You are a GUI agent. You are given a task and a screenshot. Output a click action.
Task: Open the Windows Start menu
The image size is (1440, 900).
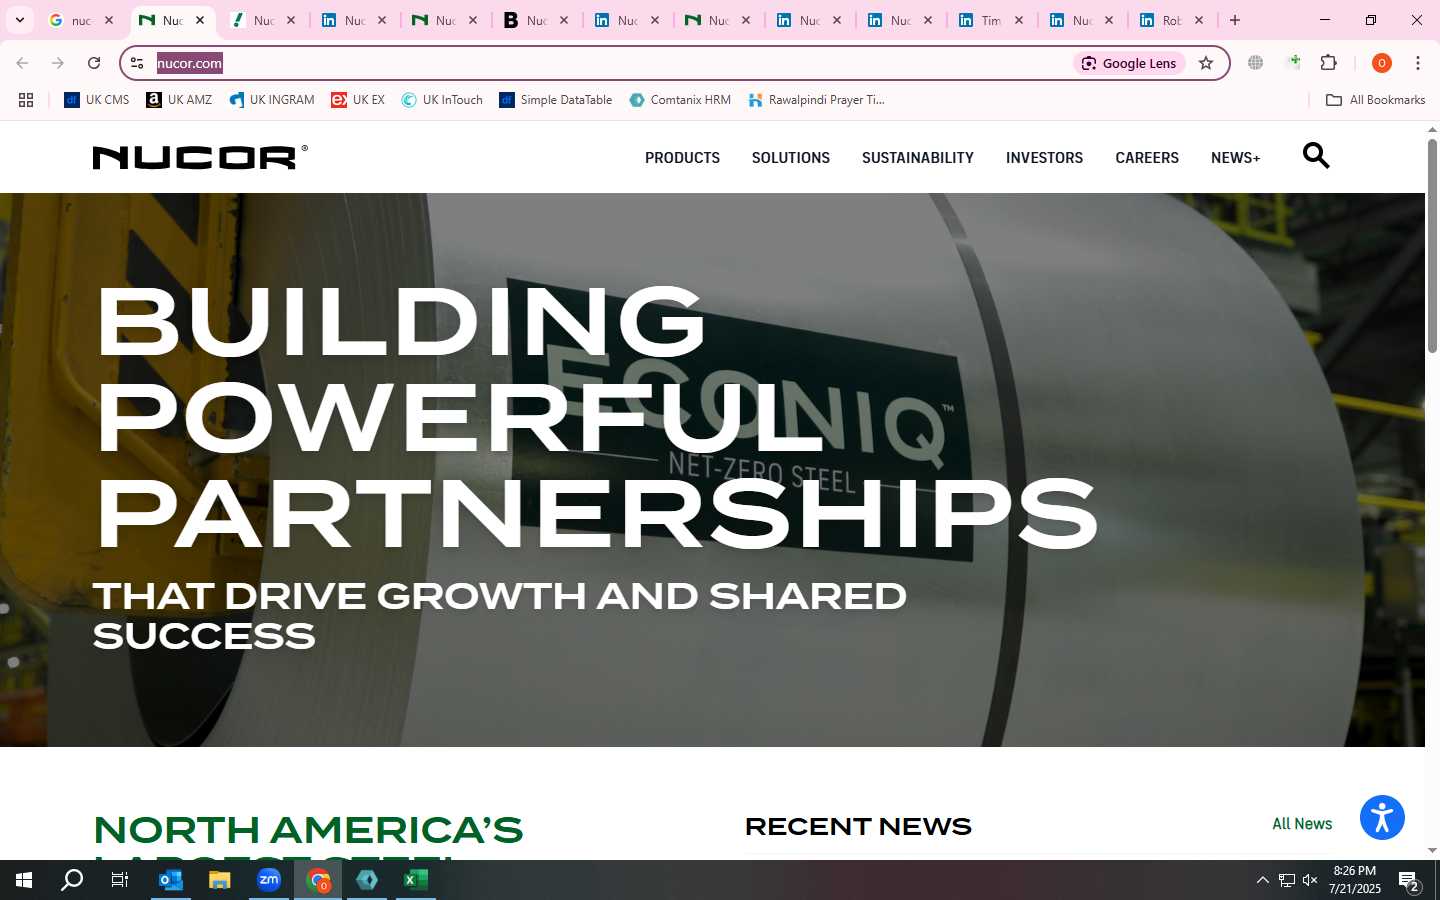click(x=24, y=880)
